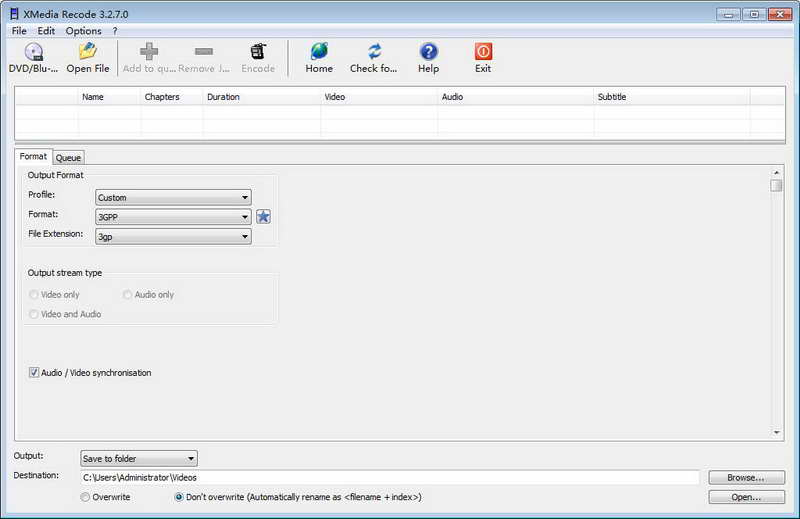Switch to the Format tab
The image size is (800, 519).
pyautogui.click(x=33, y=156)
